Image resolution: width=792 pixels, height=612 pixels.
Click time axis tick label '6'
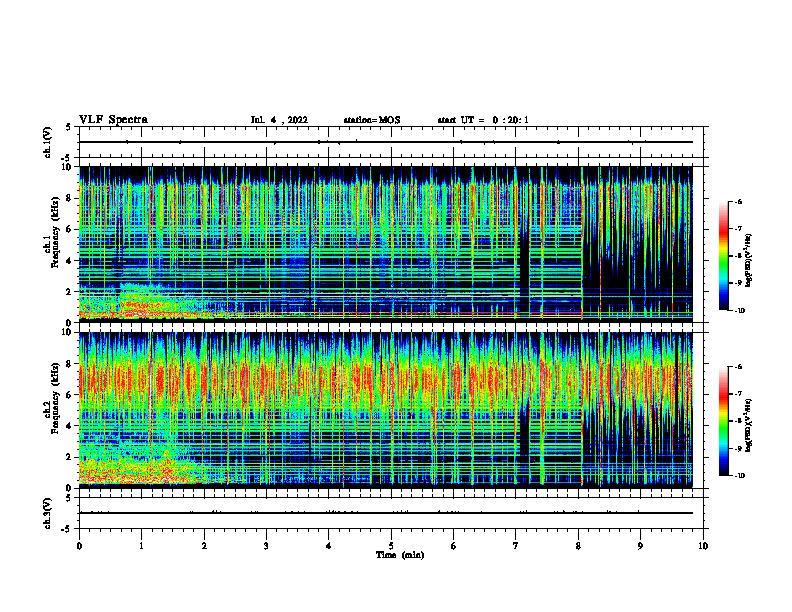pyautogui.click(x=453, y=546)
